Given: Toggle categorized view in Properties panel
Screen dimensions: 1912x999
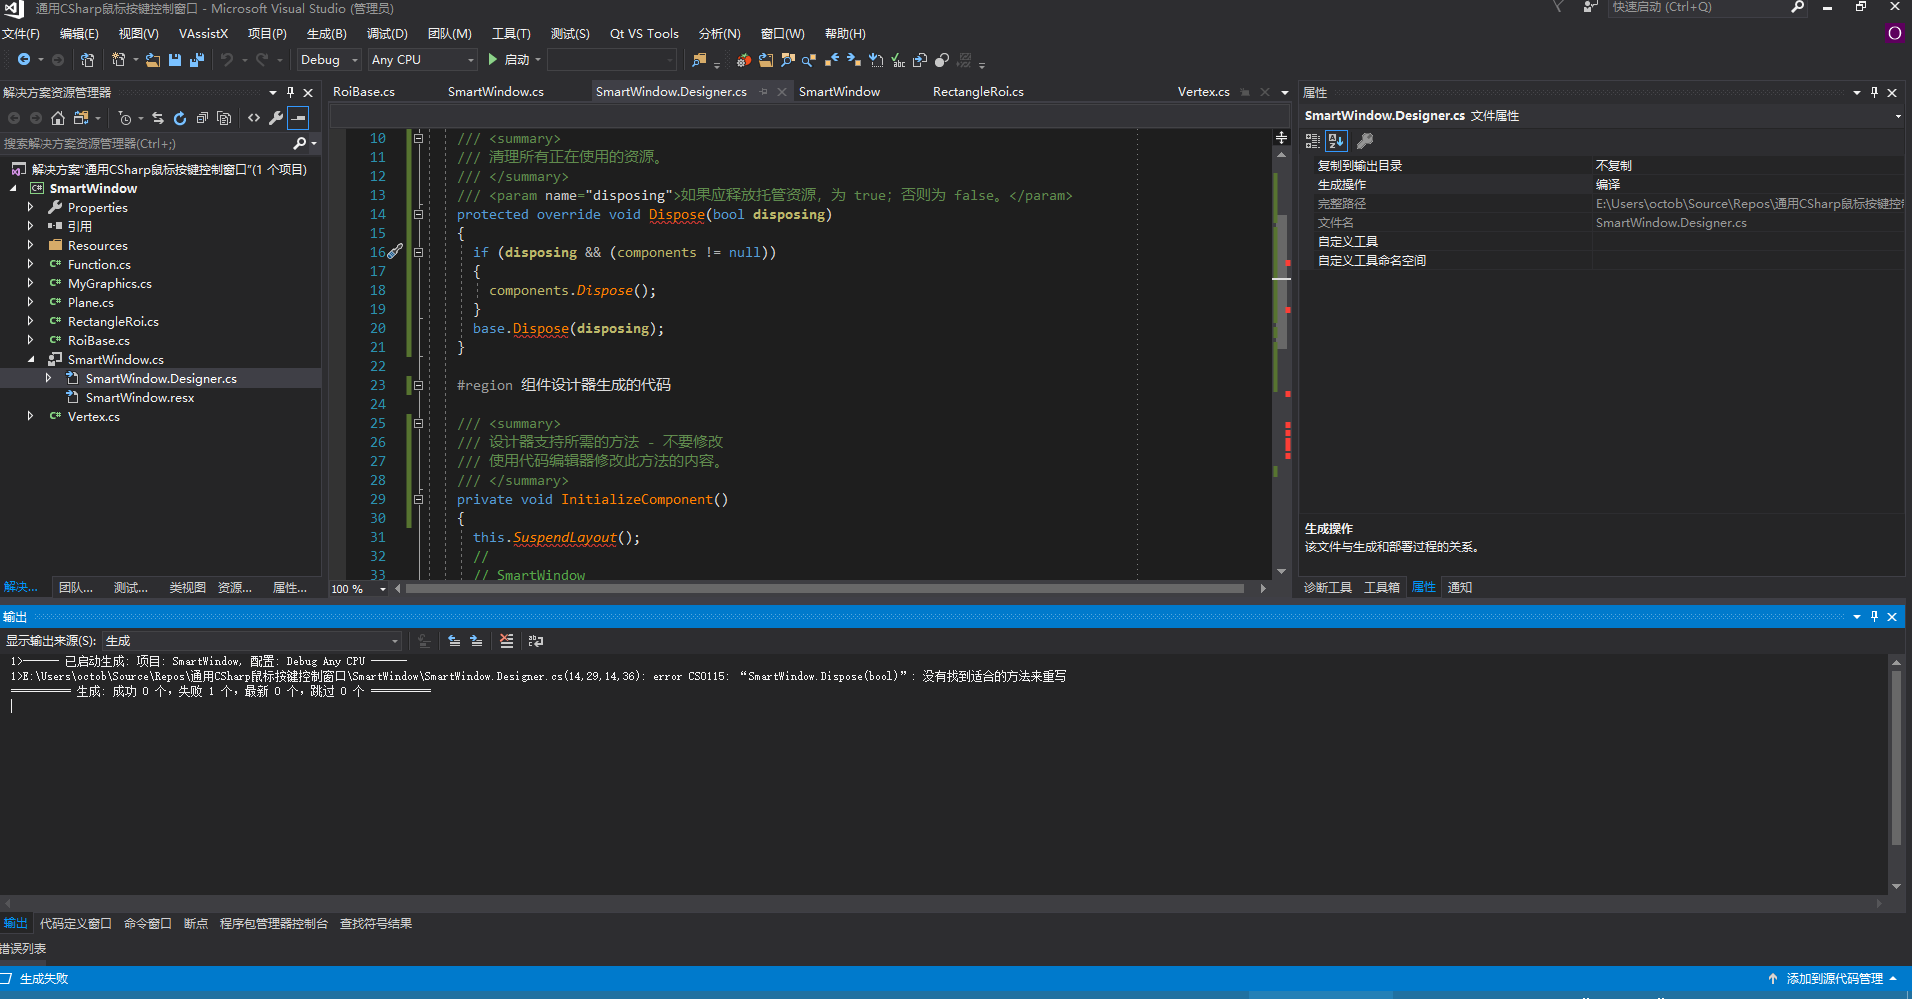Looking at the screenshot, I should (1313, 141).
